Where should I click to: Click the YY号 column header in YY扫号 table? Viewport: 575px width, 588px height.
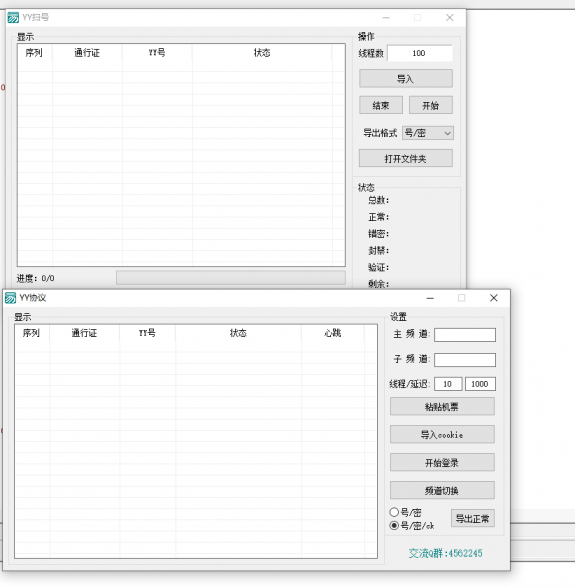tap(157, 53)
